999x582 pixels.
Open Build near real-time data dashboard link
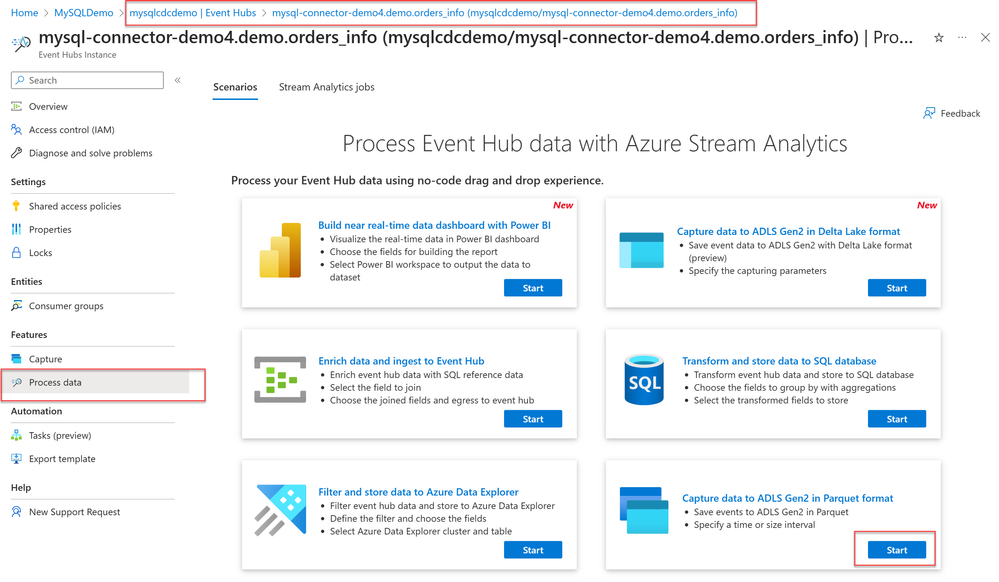point(435,225)
